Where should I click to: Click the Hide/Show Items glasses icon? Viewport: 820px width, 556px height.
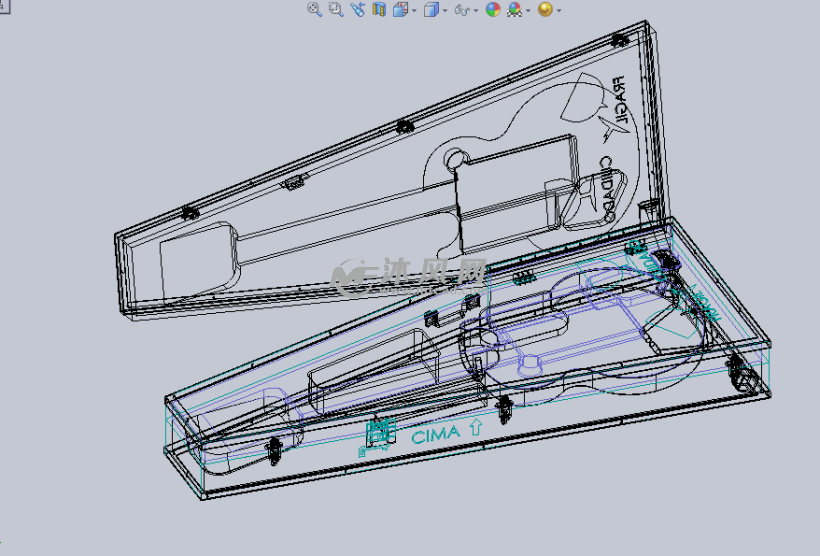point(461,9)
